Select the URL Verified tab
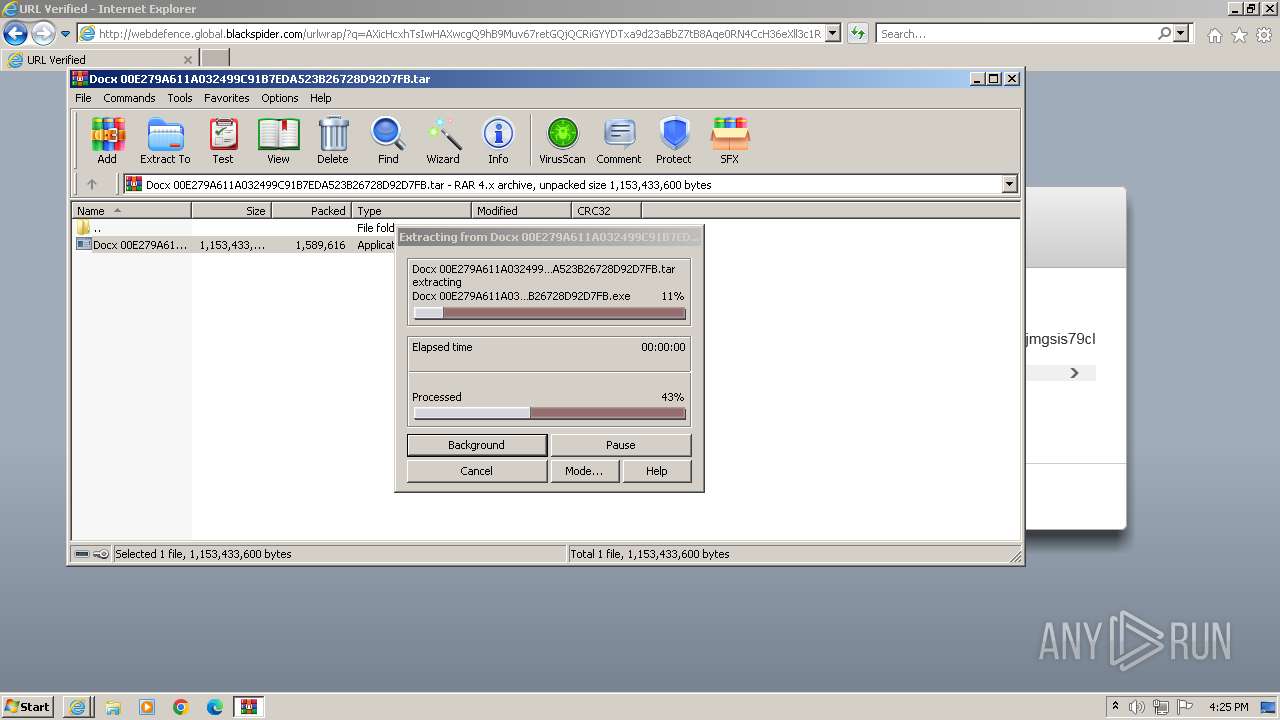Image resolution: width=1280 pixels, height=720 pixels. coord(100,59)
